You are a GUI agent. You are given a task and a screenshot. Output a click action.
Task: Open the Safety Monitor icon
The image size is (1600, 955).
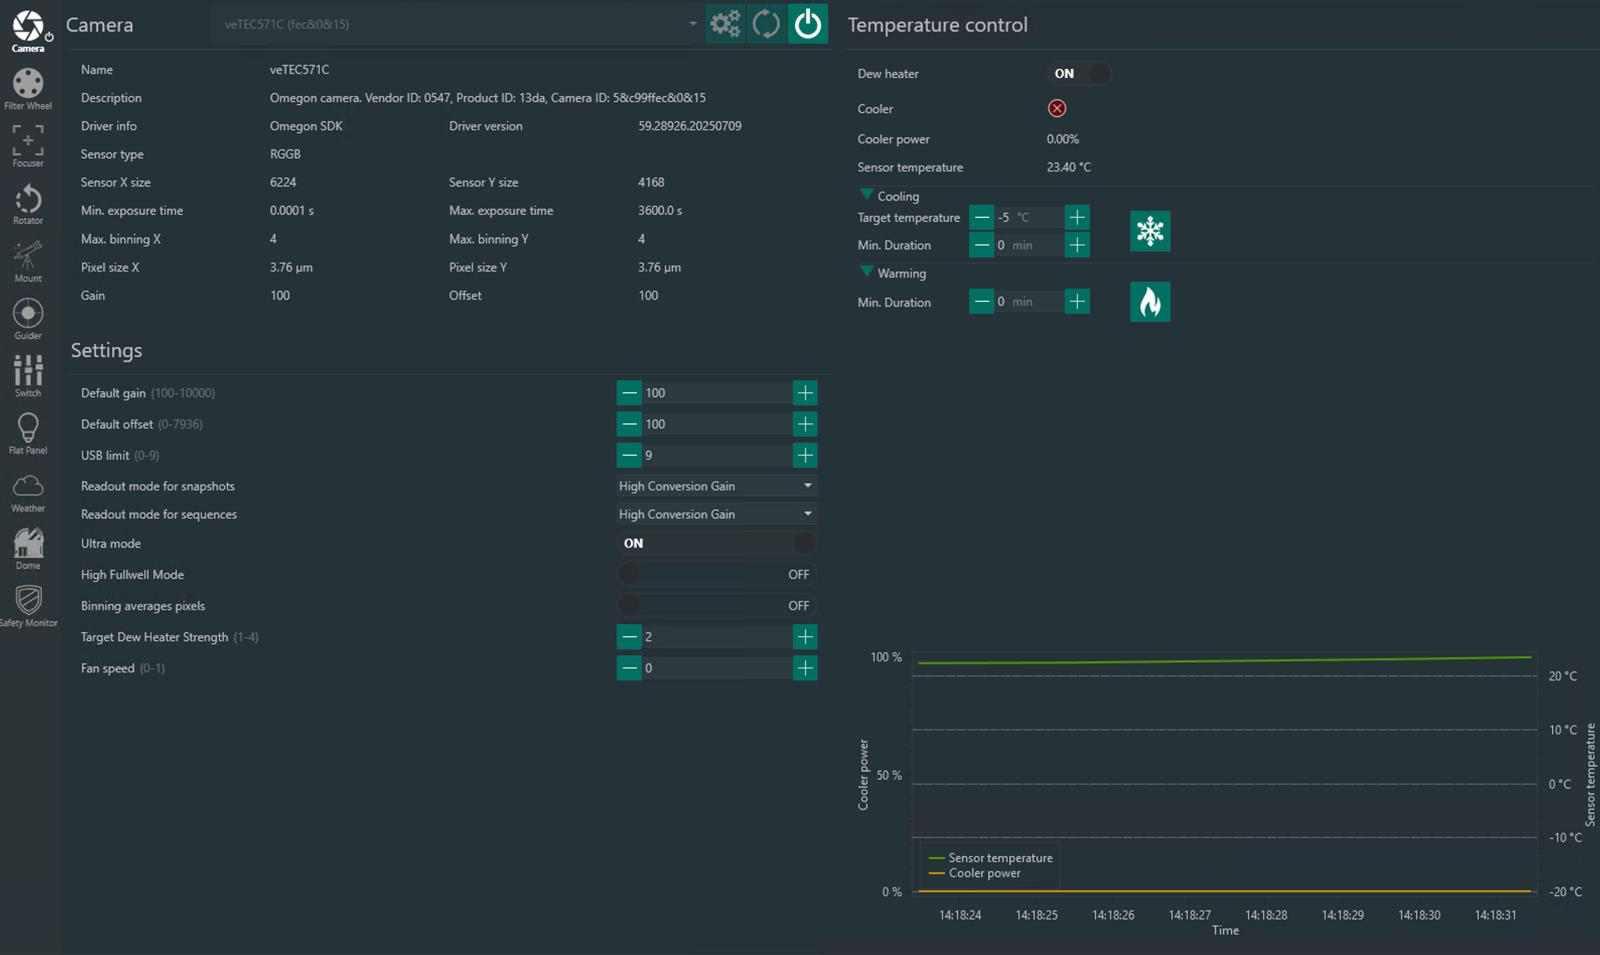click(28, 606)
